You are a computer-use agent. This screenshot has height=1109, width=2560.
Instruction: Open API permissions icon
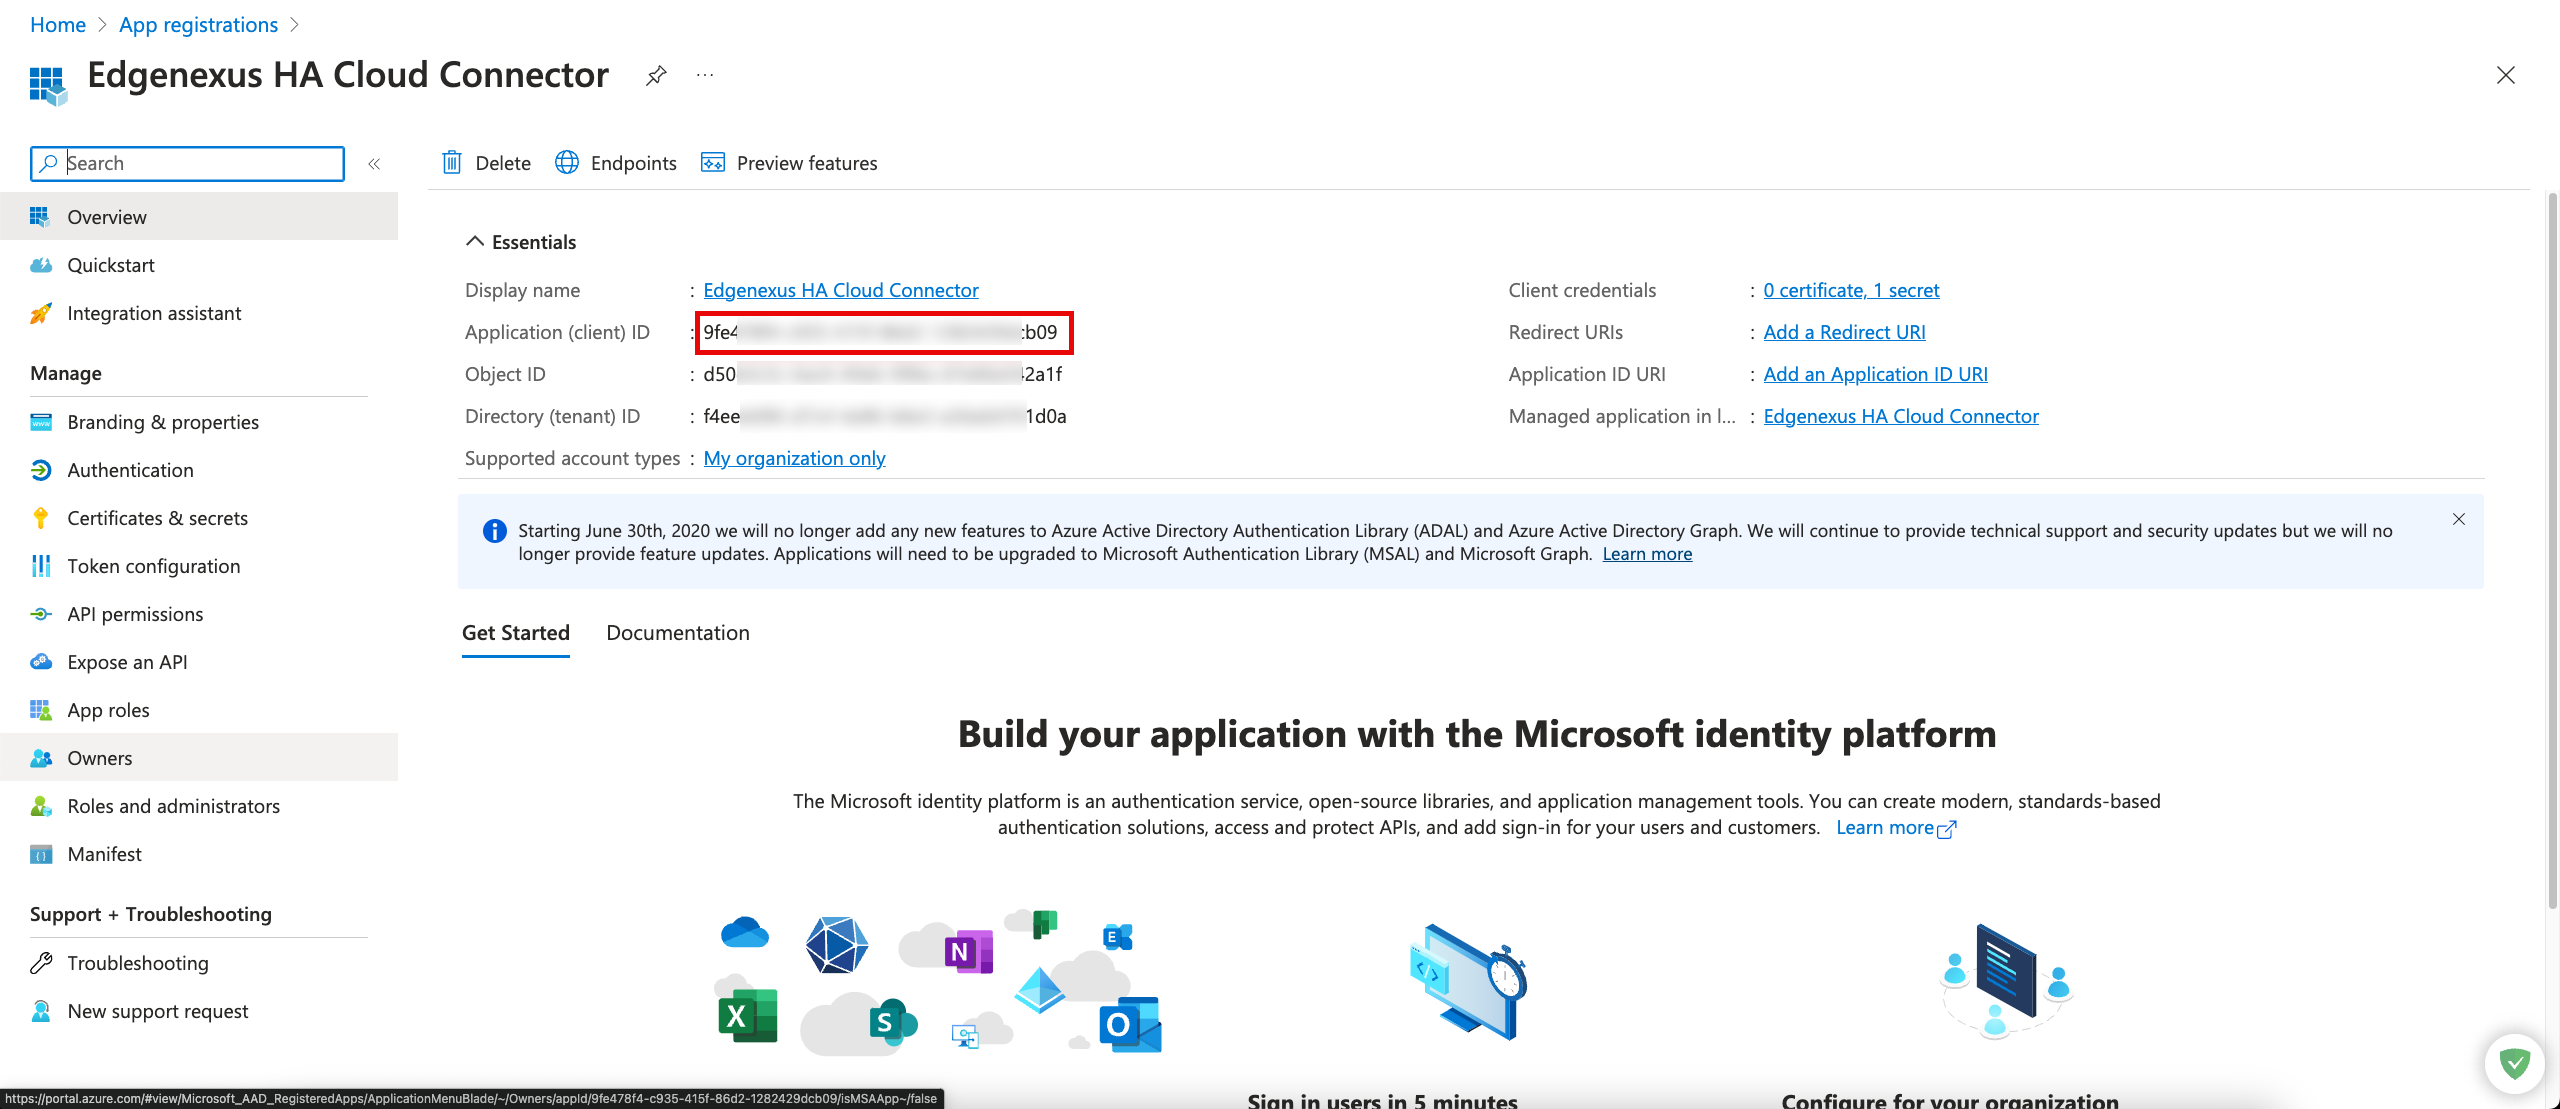41,614
